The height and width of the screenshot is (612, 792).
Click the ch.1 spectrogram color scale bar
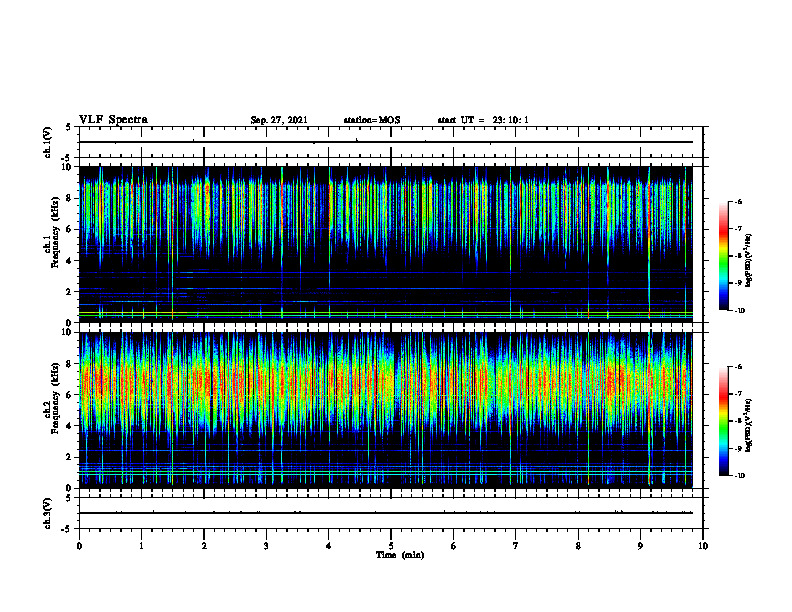pyautogui.click(x=723, y=256)
